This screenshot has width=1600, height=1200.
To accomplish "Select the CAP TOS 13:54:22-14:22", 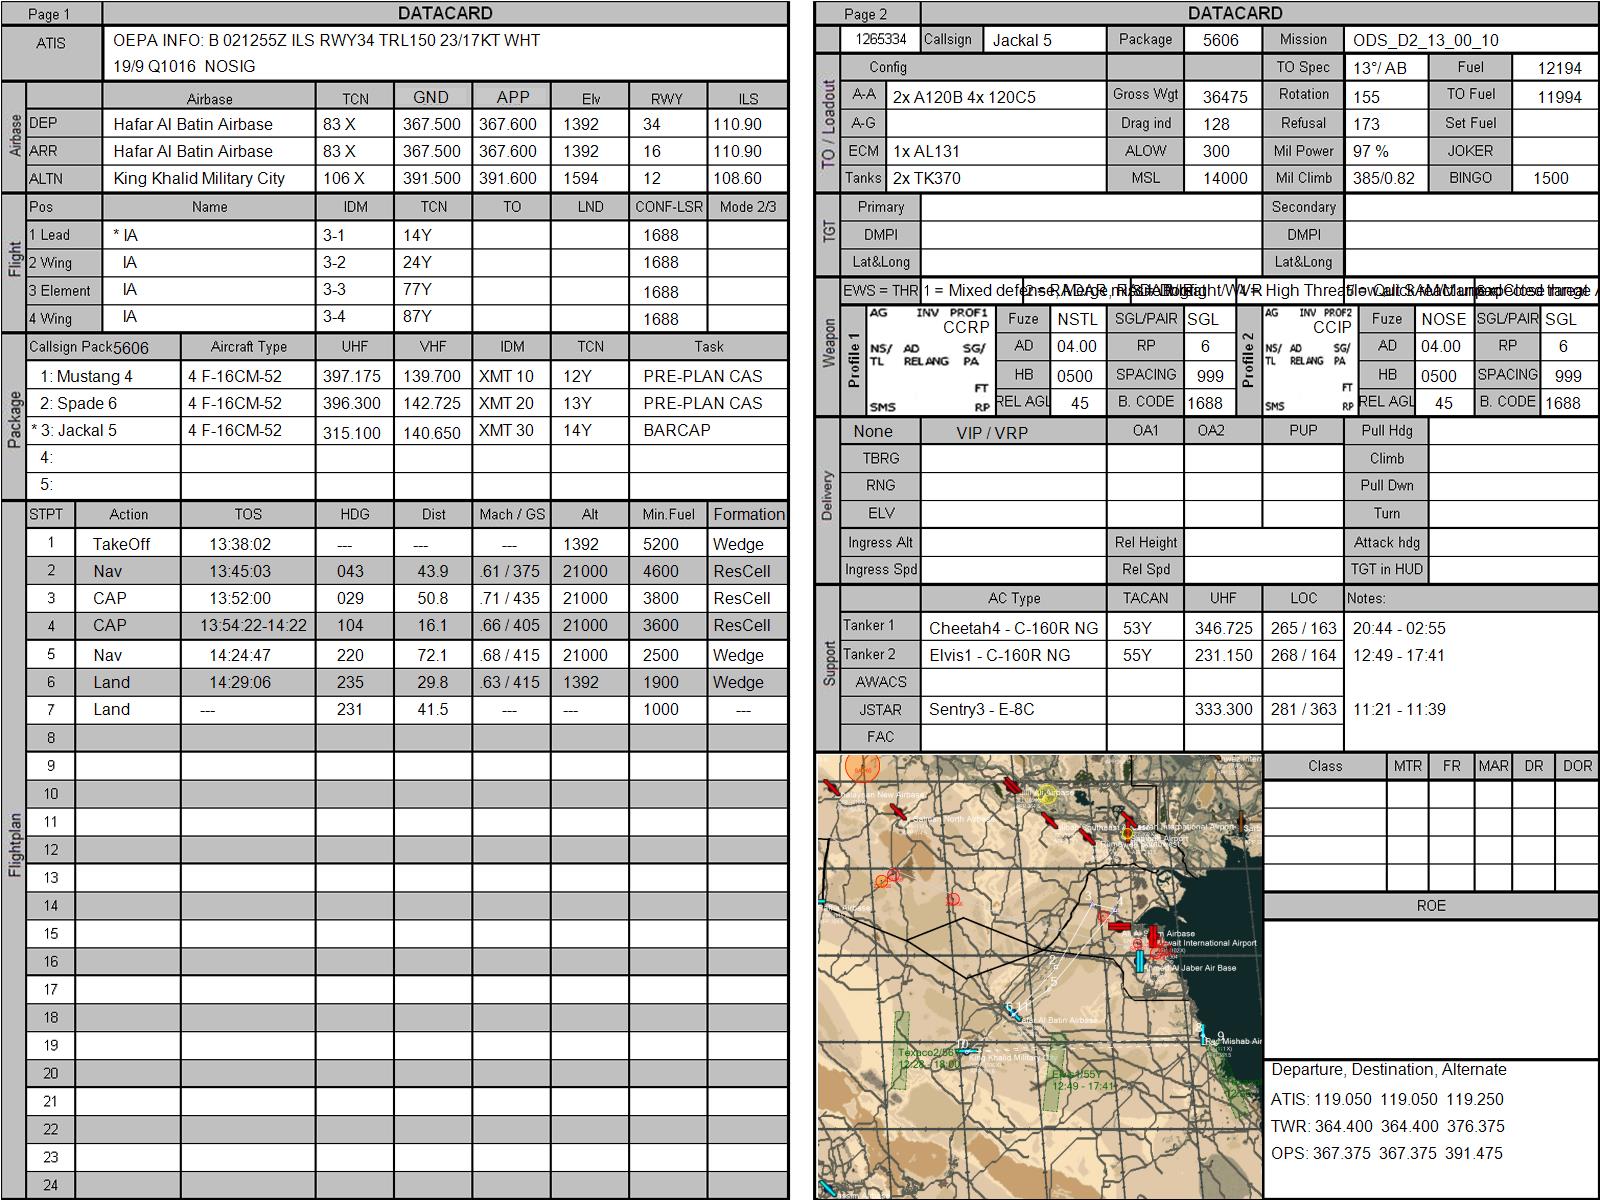I will (x=253, y=626).
